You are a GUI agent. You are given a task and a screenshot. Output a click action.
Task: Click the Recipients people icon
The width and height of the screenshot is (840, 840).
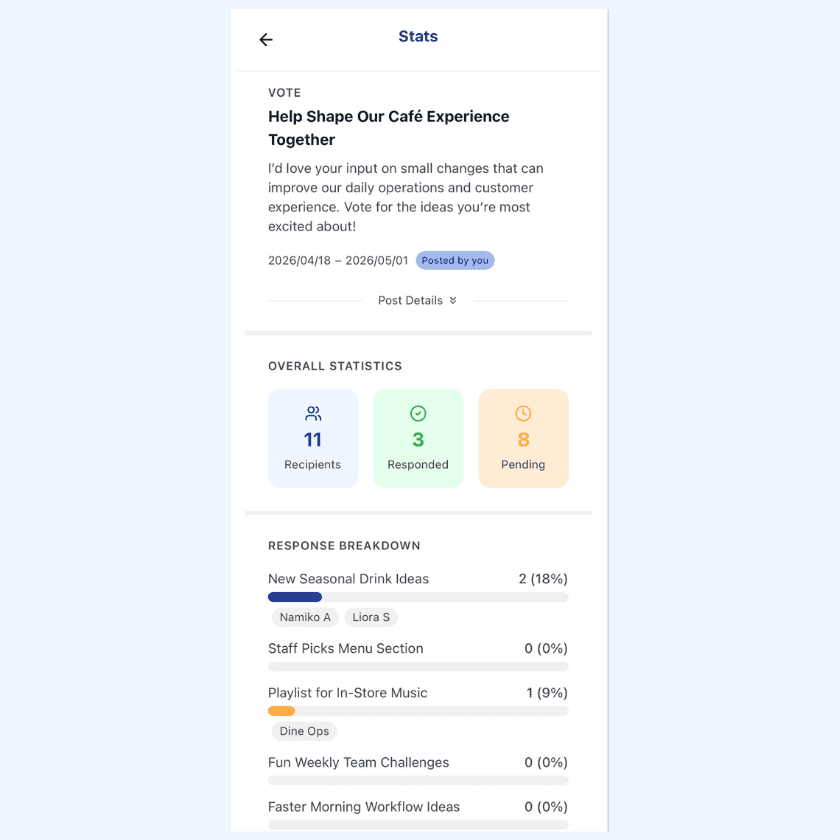(313, 414)
